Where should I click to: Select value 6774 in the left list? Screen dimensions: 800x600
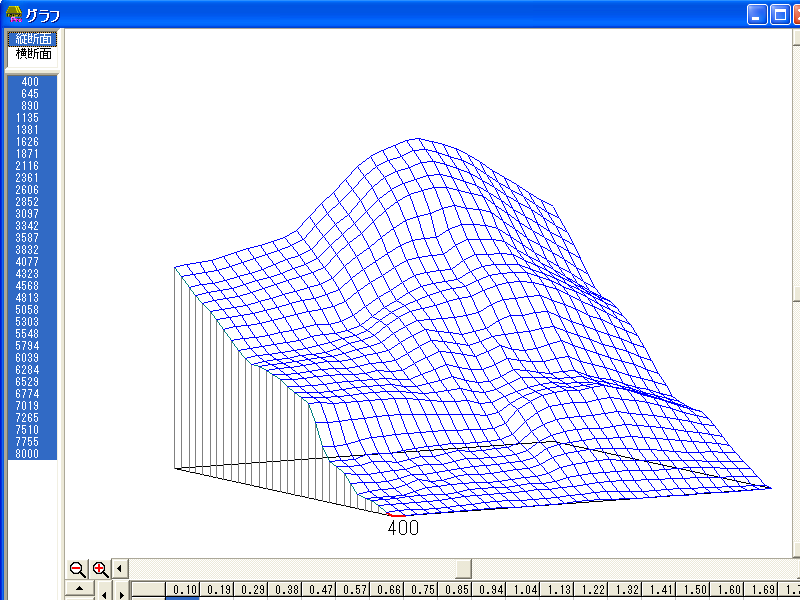pos(32,393)
